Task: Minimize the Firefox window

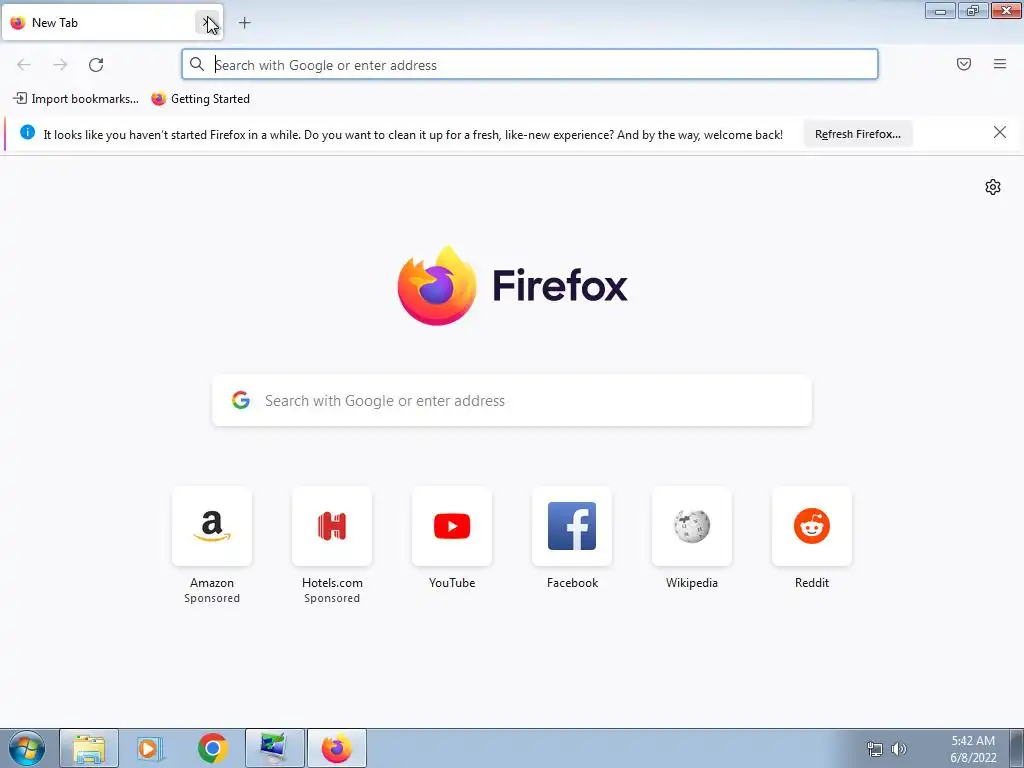Action: tap(940, 11)
